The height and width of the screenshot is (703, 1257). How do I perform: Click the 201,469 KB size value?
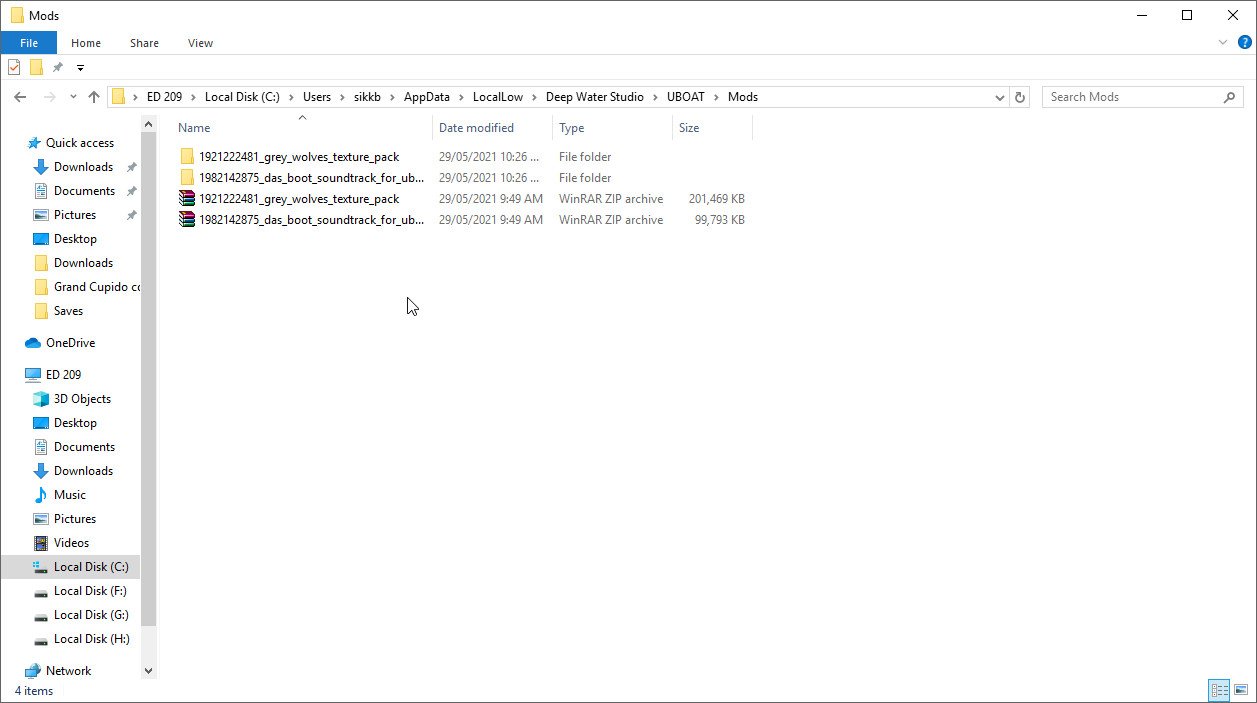[x=716, y=199]
